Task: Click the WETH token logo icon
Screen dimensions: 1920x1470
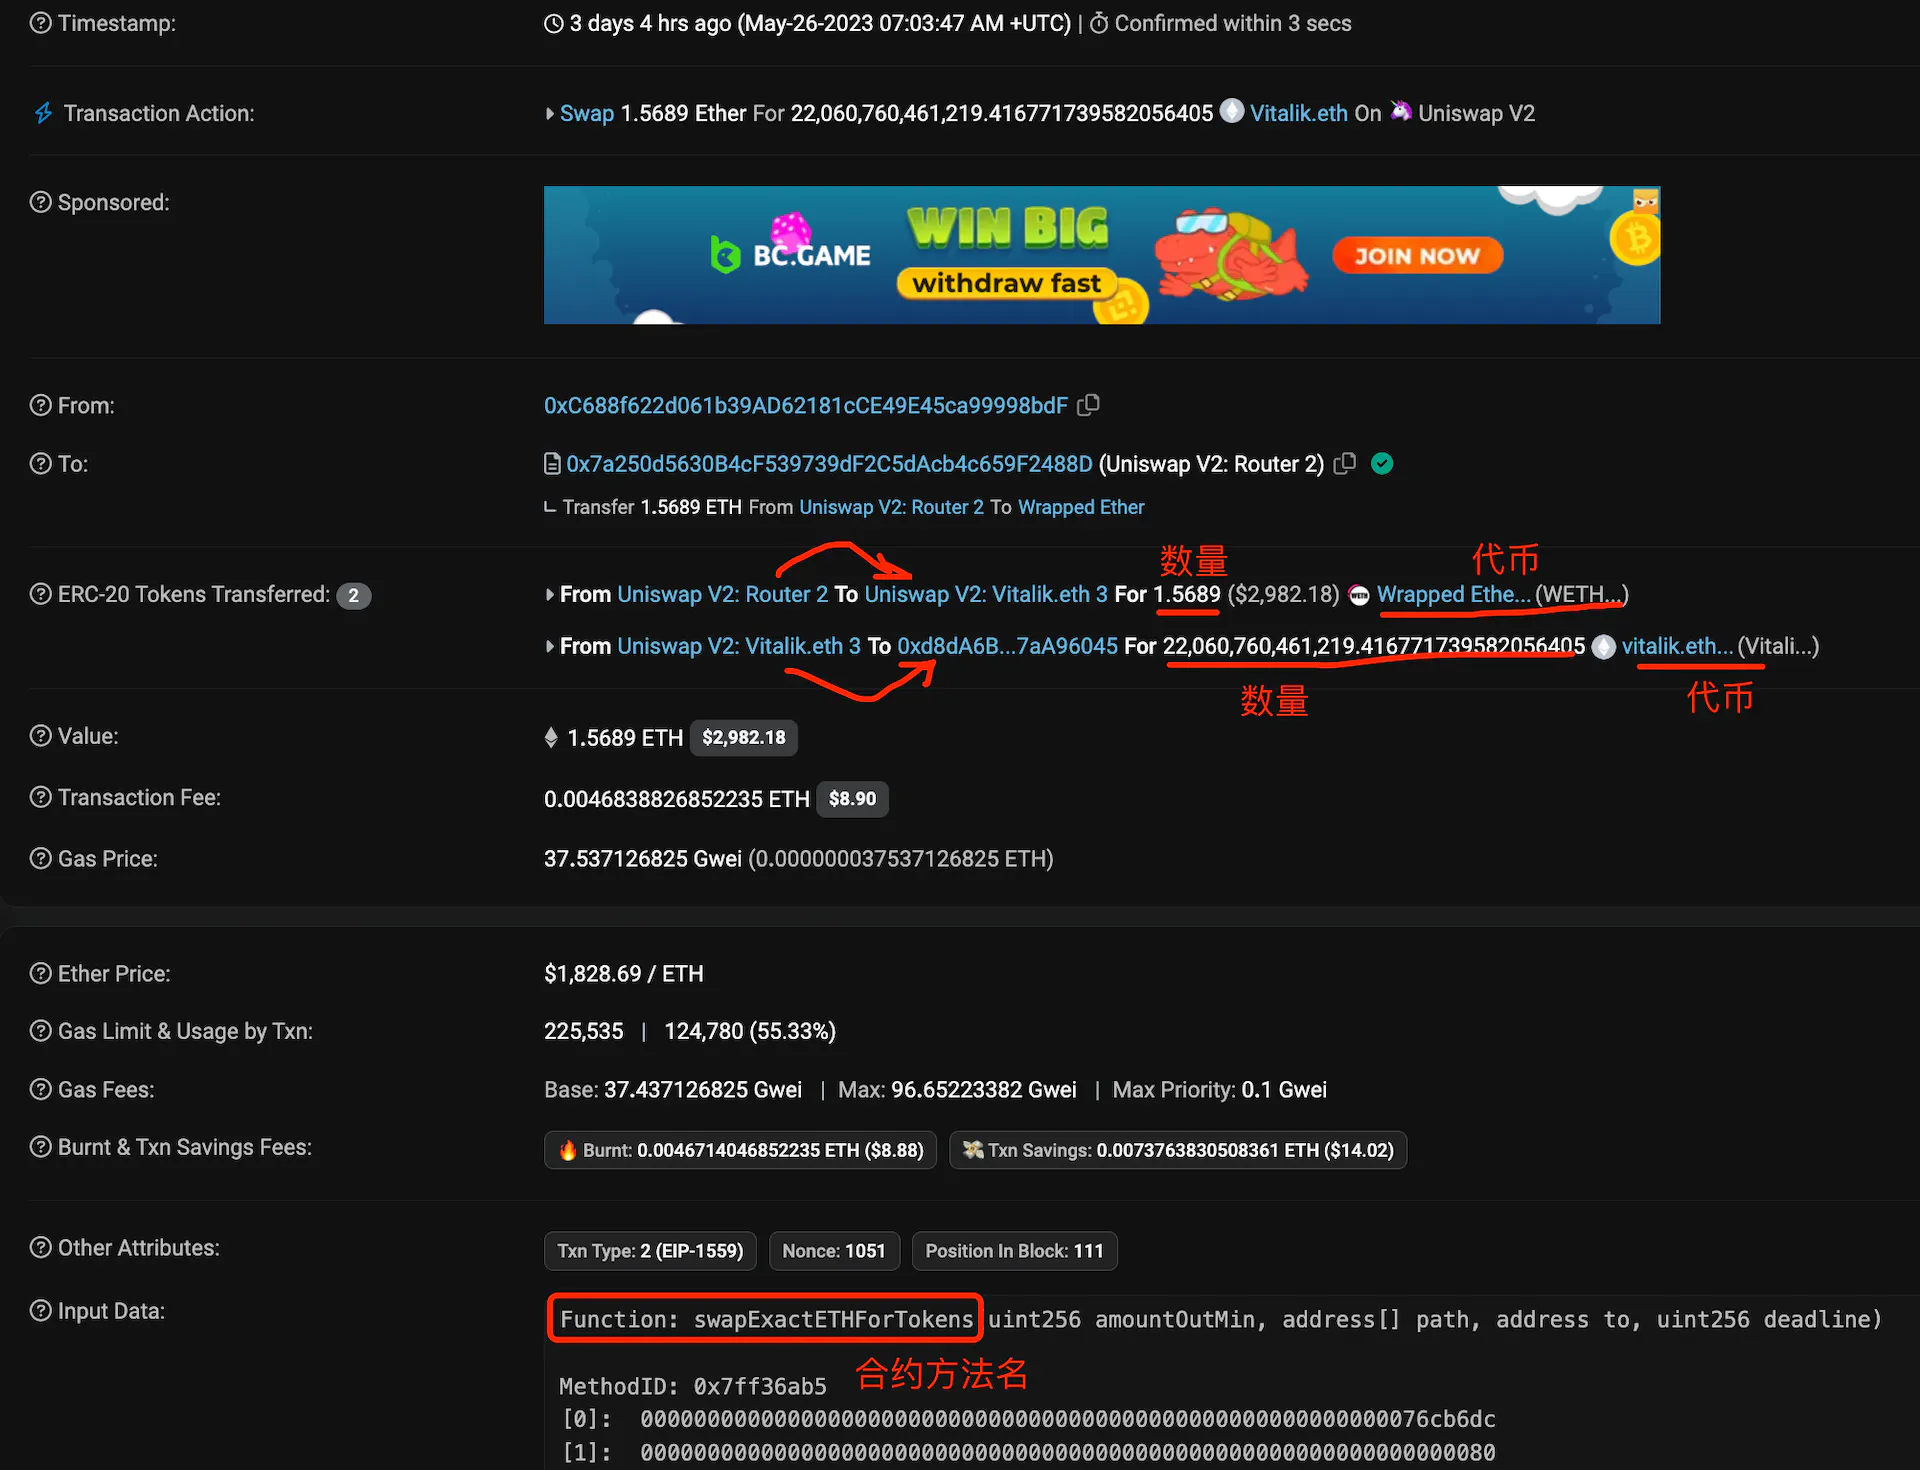Action: 1359,595
